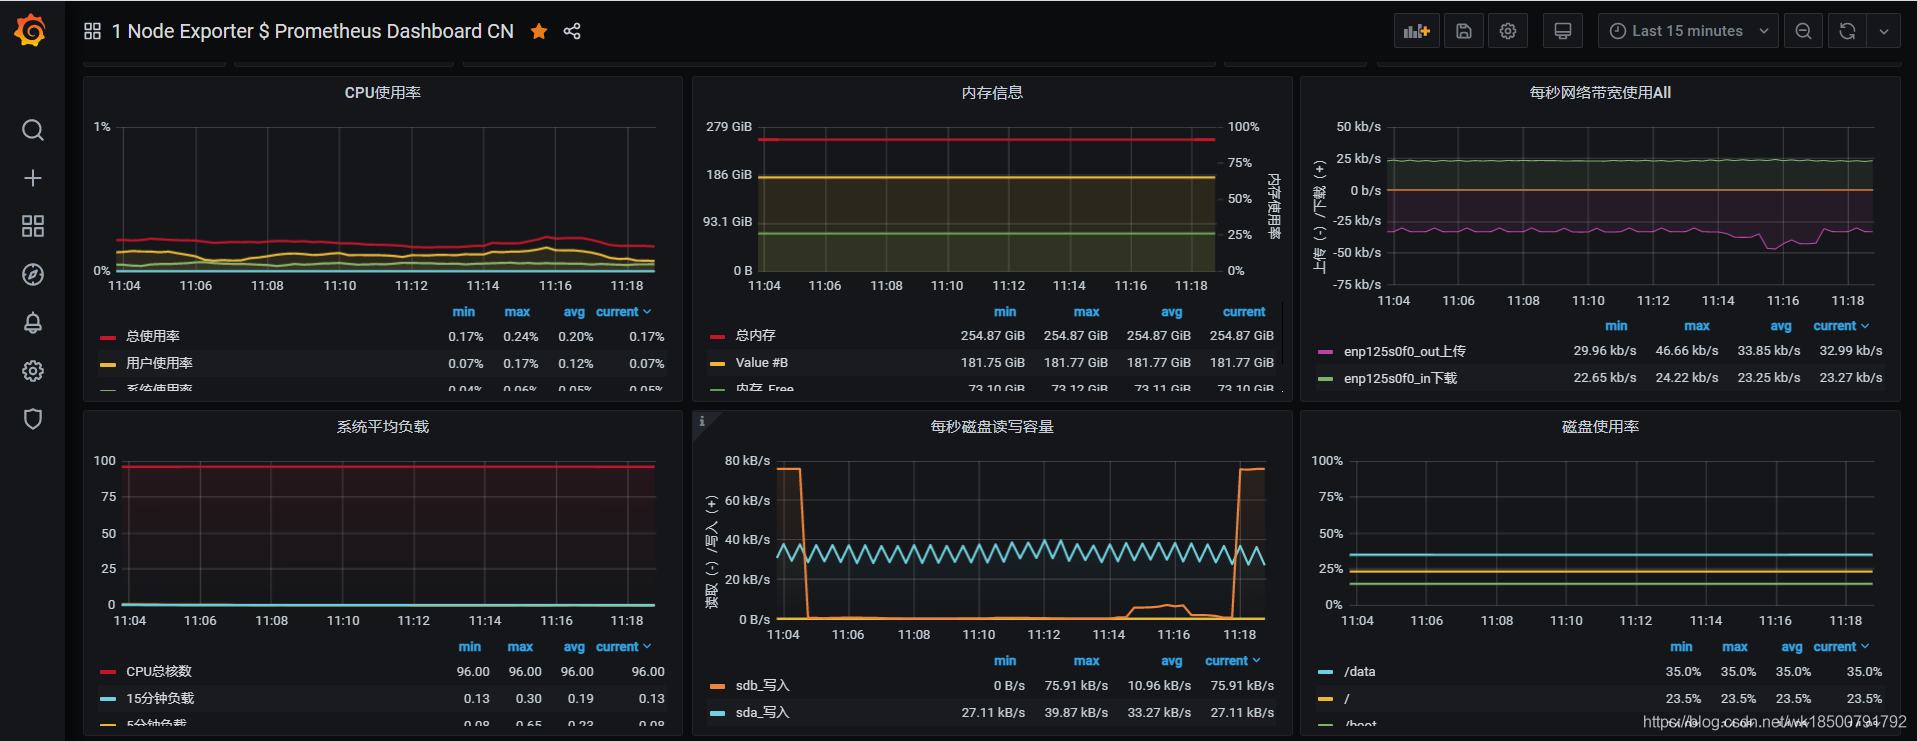Image resolution: width=1917 pixels, height=741 pixels.
Task: Save the dashboard with the disk icon
Action: (x=1464, y=31)
